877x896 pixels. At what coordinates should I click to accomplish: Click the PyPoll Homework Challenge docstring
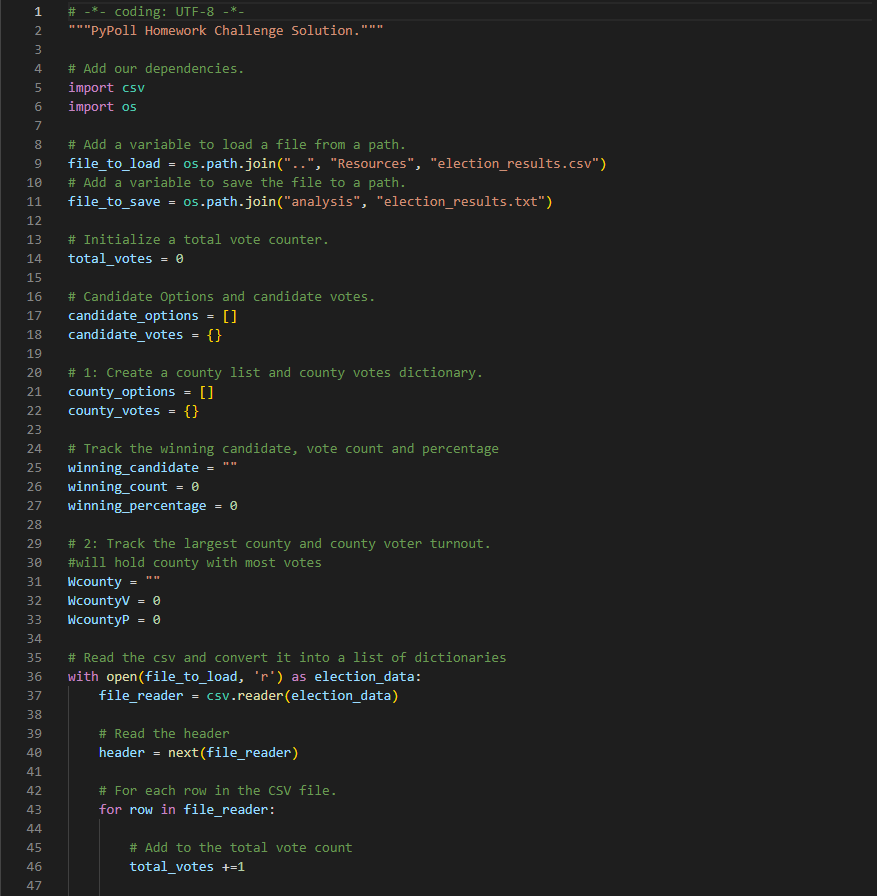226,31
